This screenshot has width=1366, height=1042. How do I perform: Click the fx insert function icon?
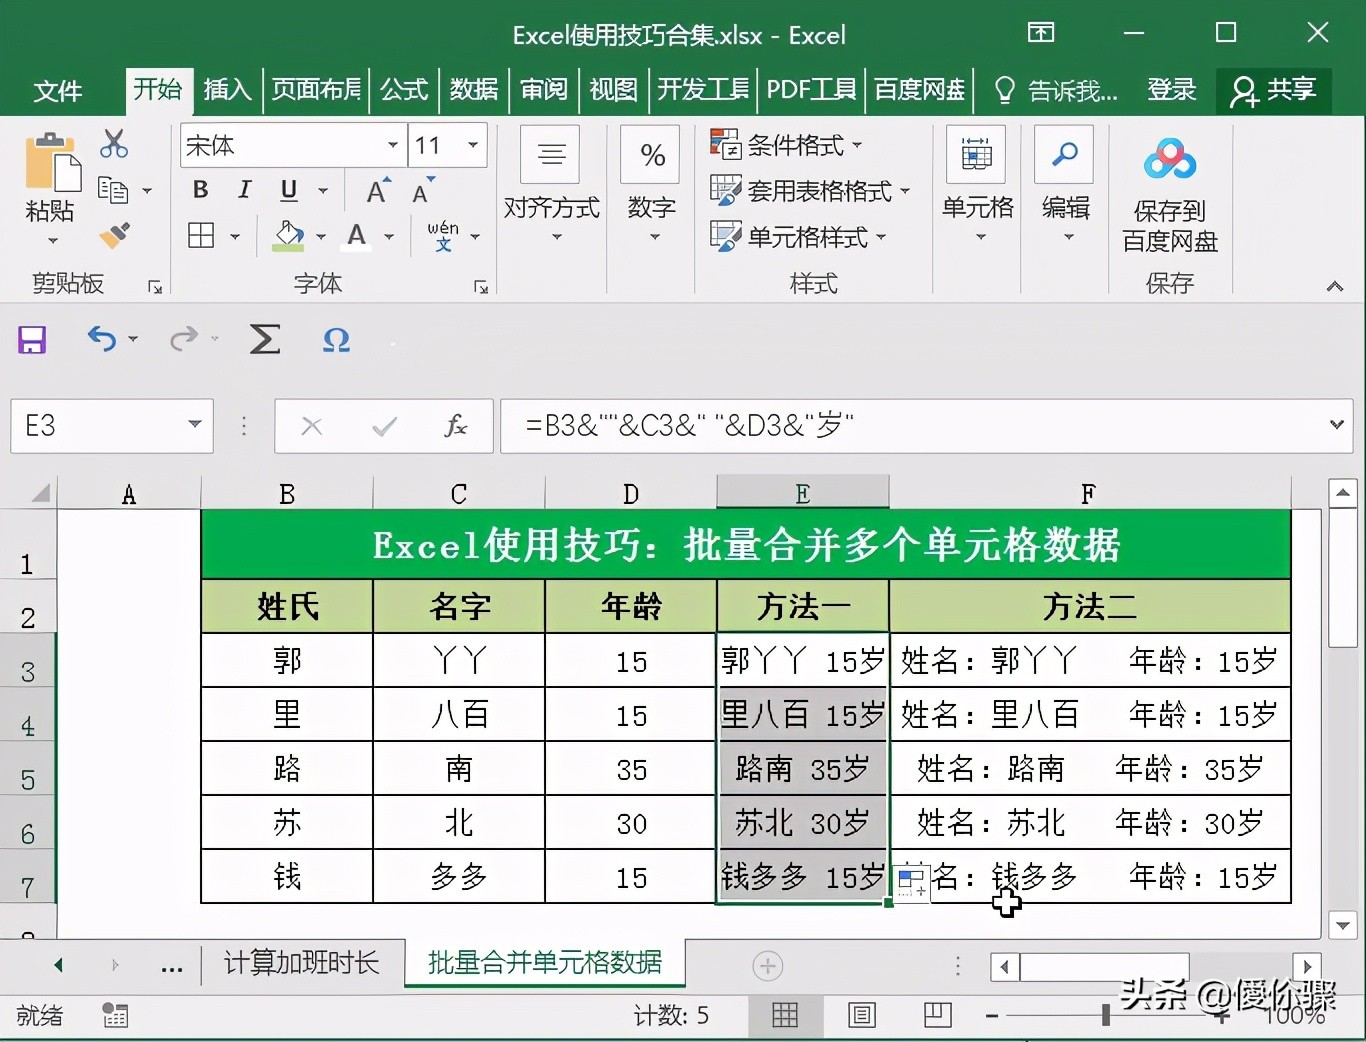coord(456,425)
